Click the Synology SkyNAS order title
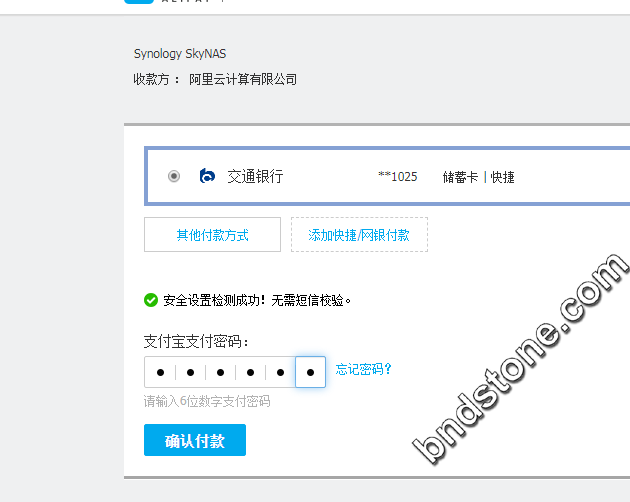Image resolution: width=630 pixels, height=502 pixels. [x=180, y=54]
